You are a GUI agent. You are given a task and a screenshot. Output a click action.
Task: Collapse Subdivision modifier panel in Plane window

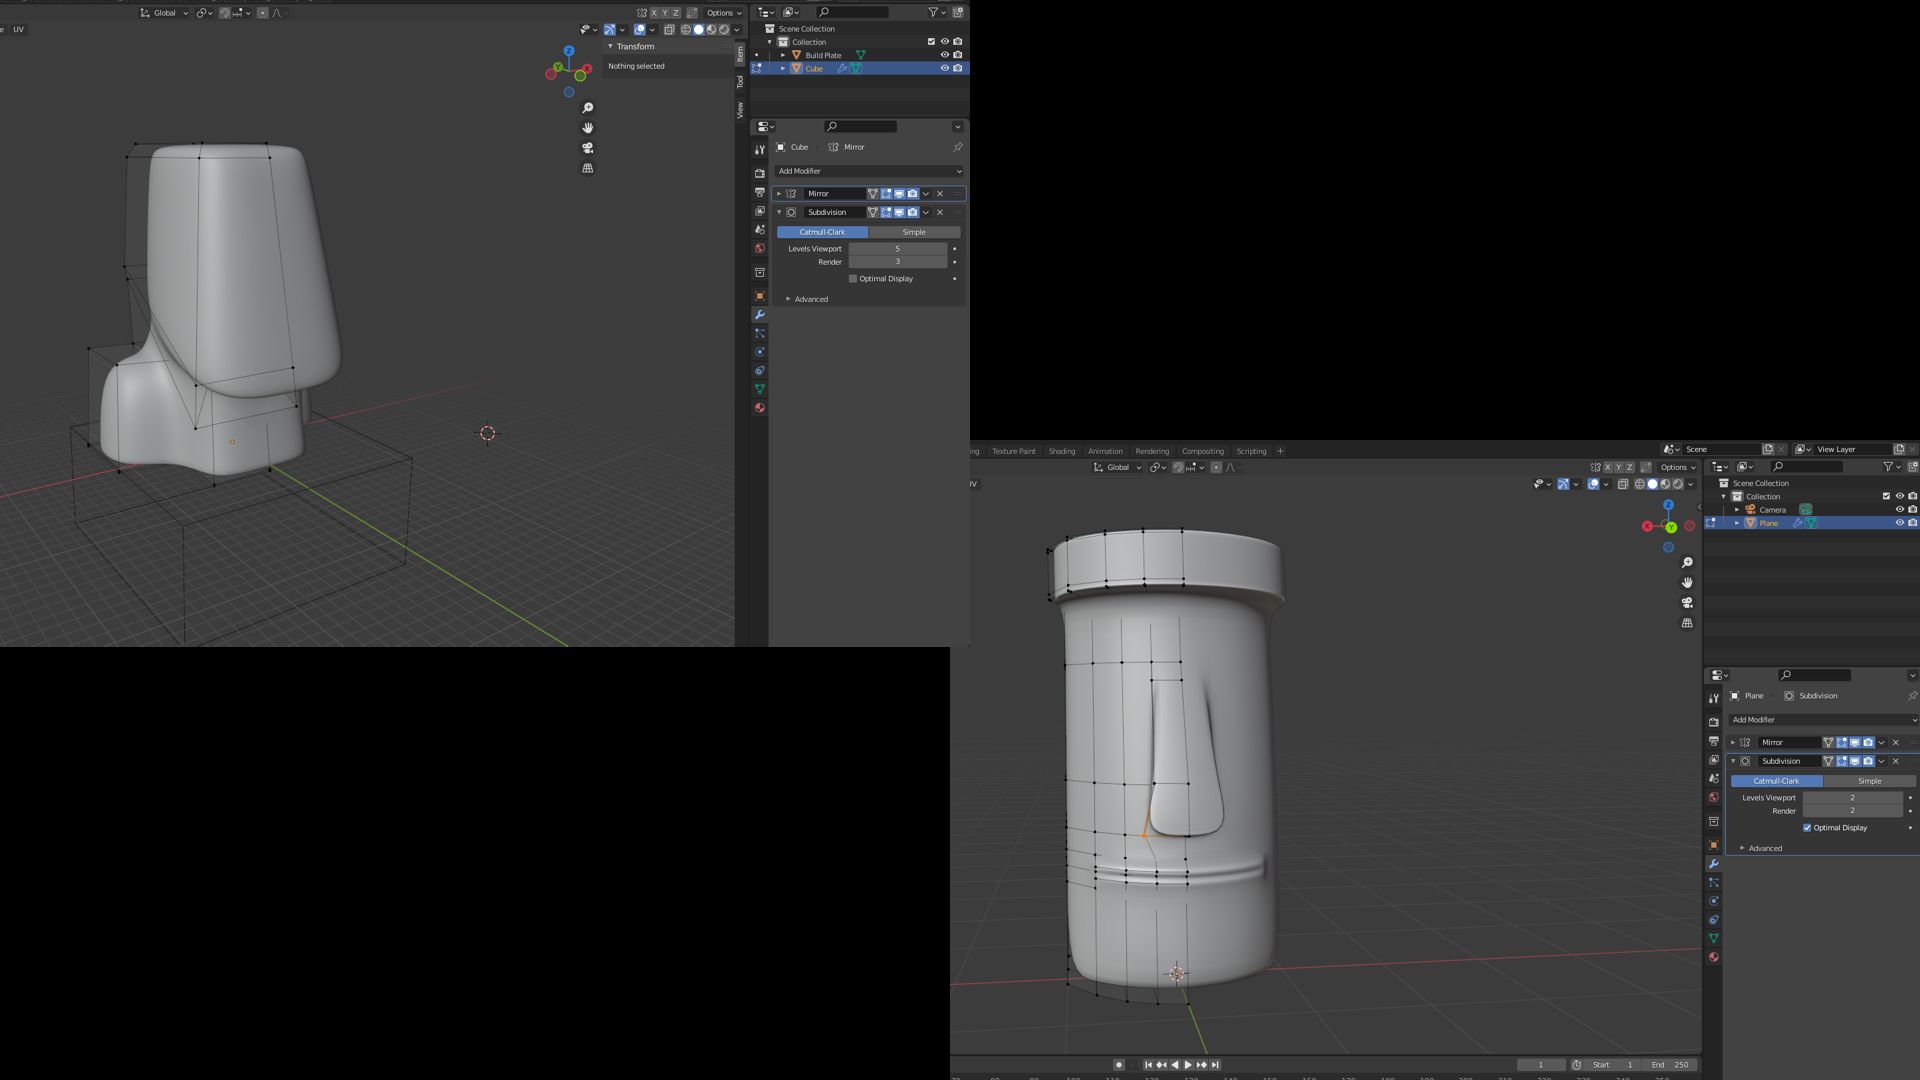1733,761
